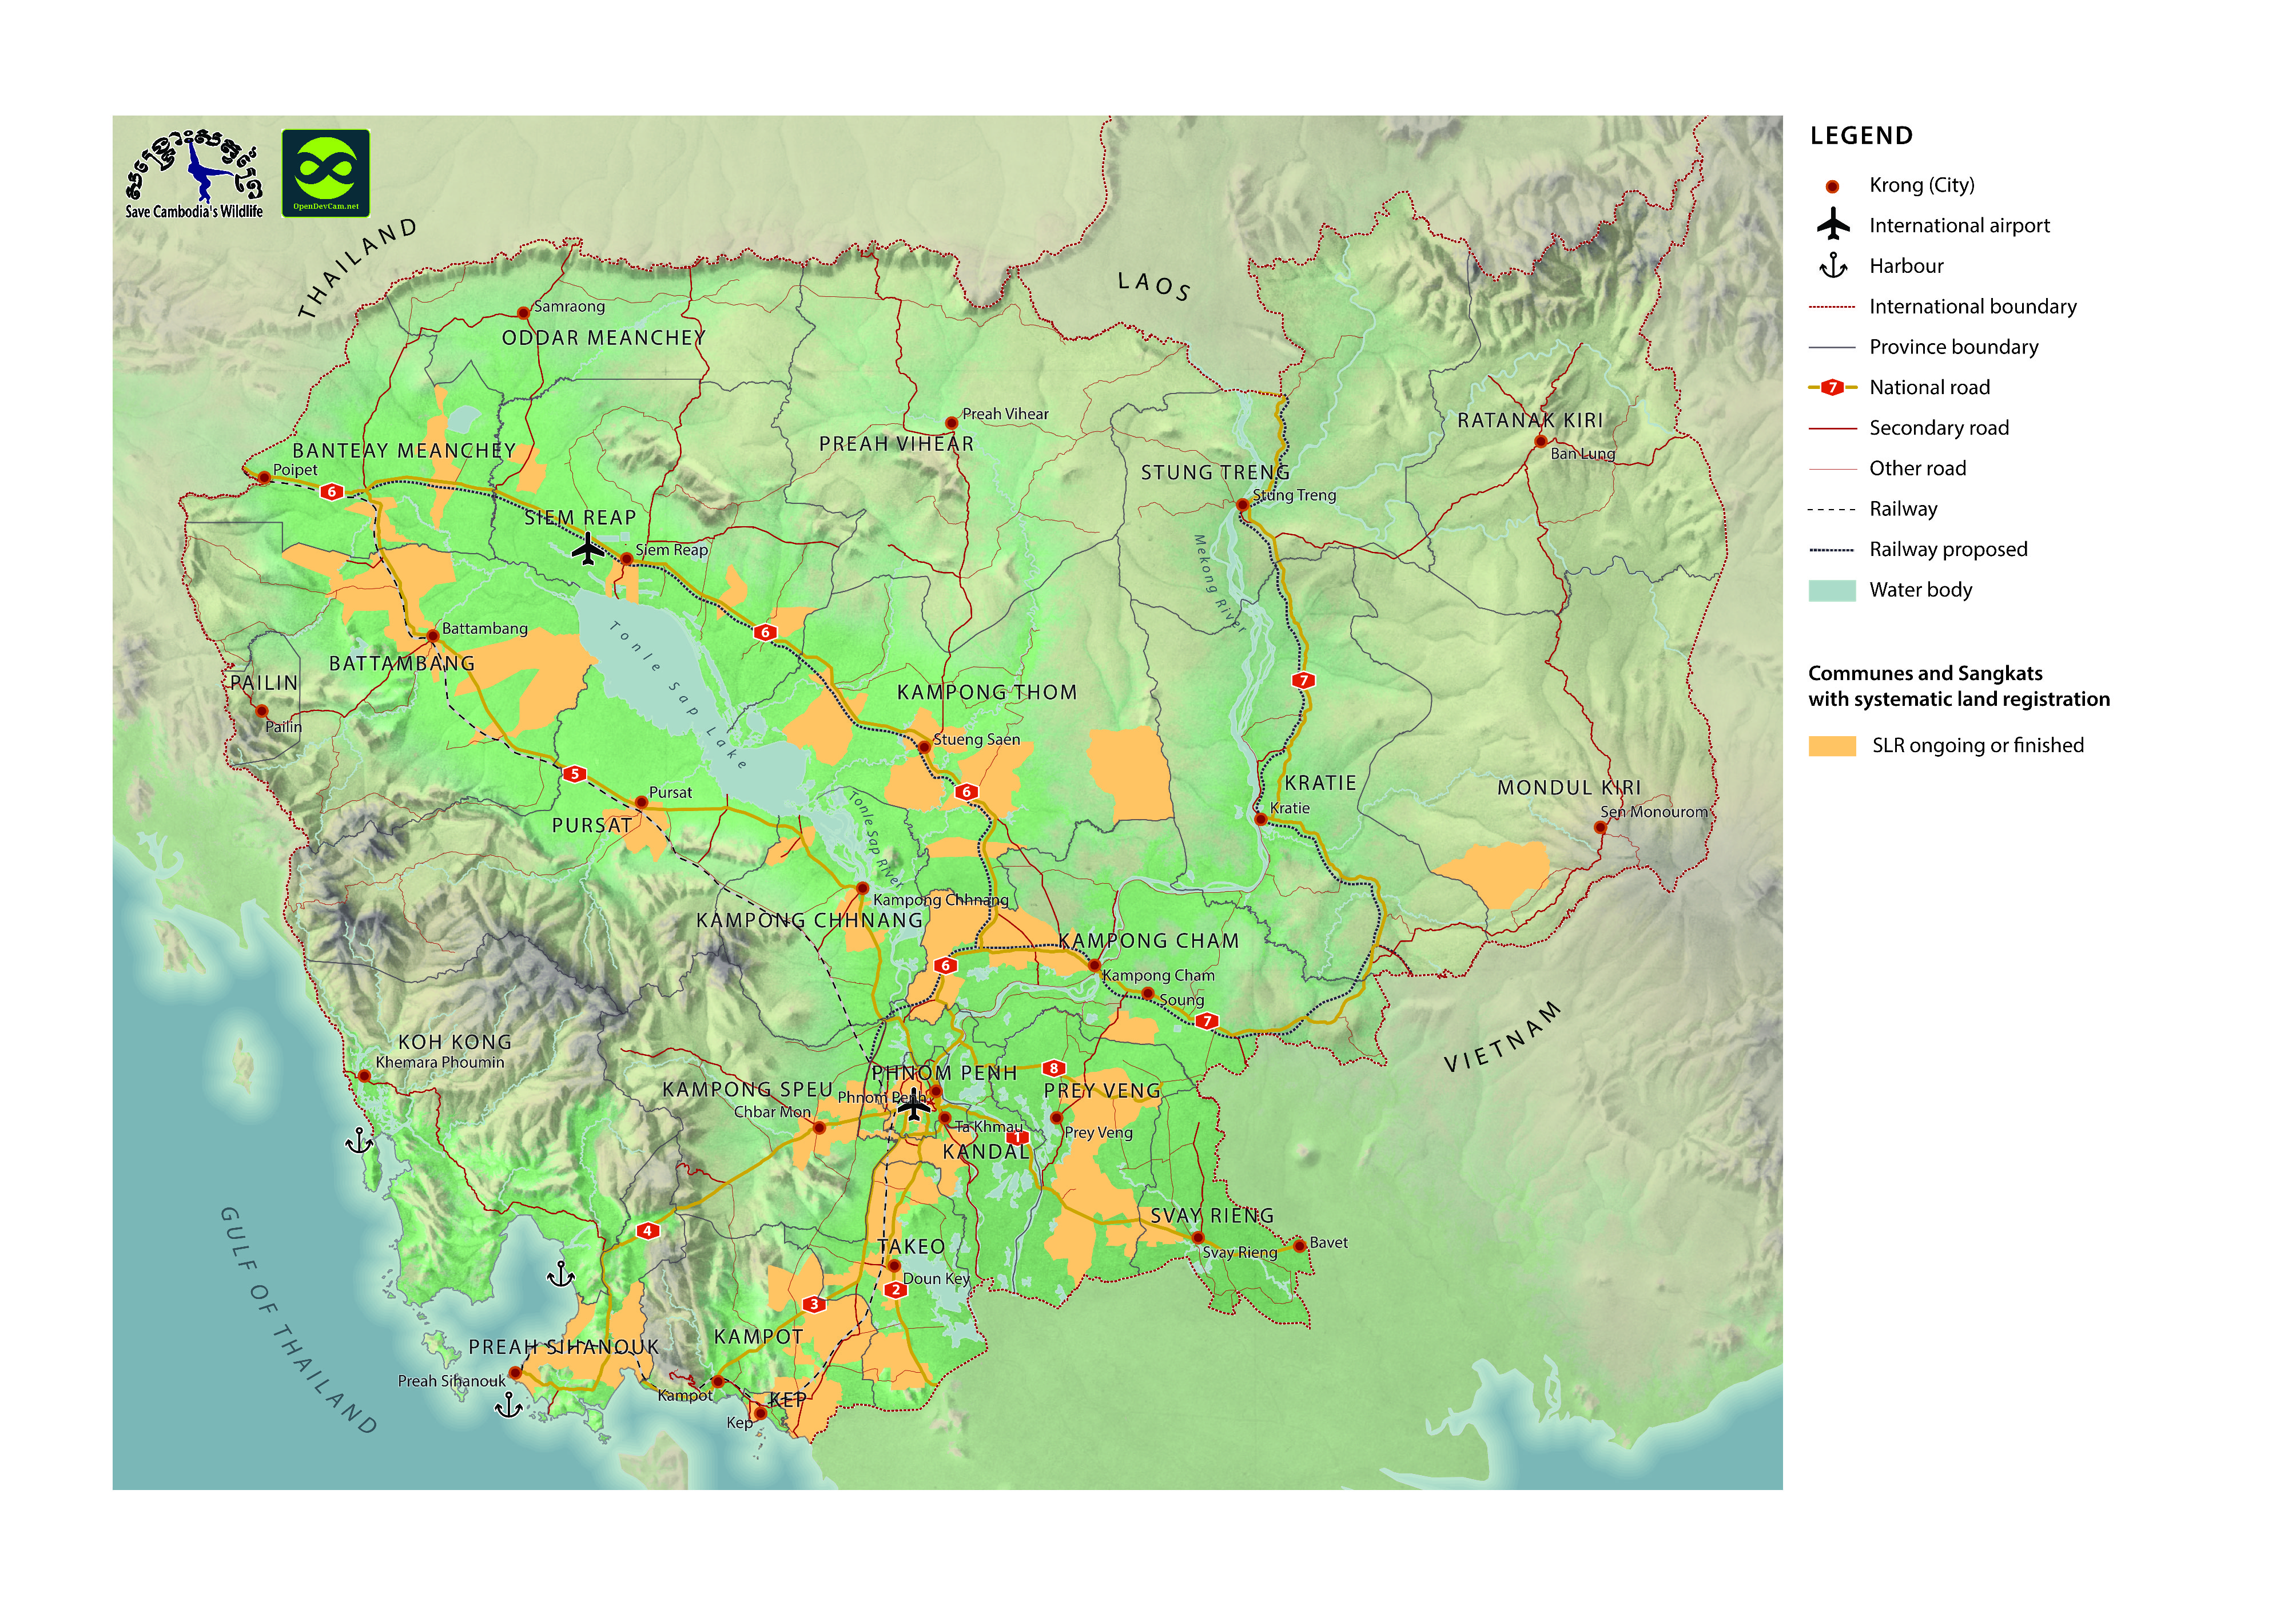
Task: Click road marker 1 near Ta Khmau
Action: 1017,1138
